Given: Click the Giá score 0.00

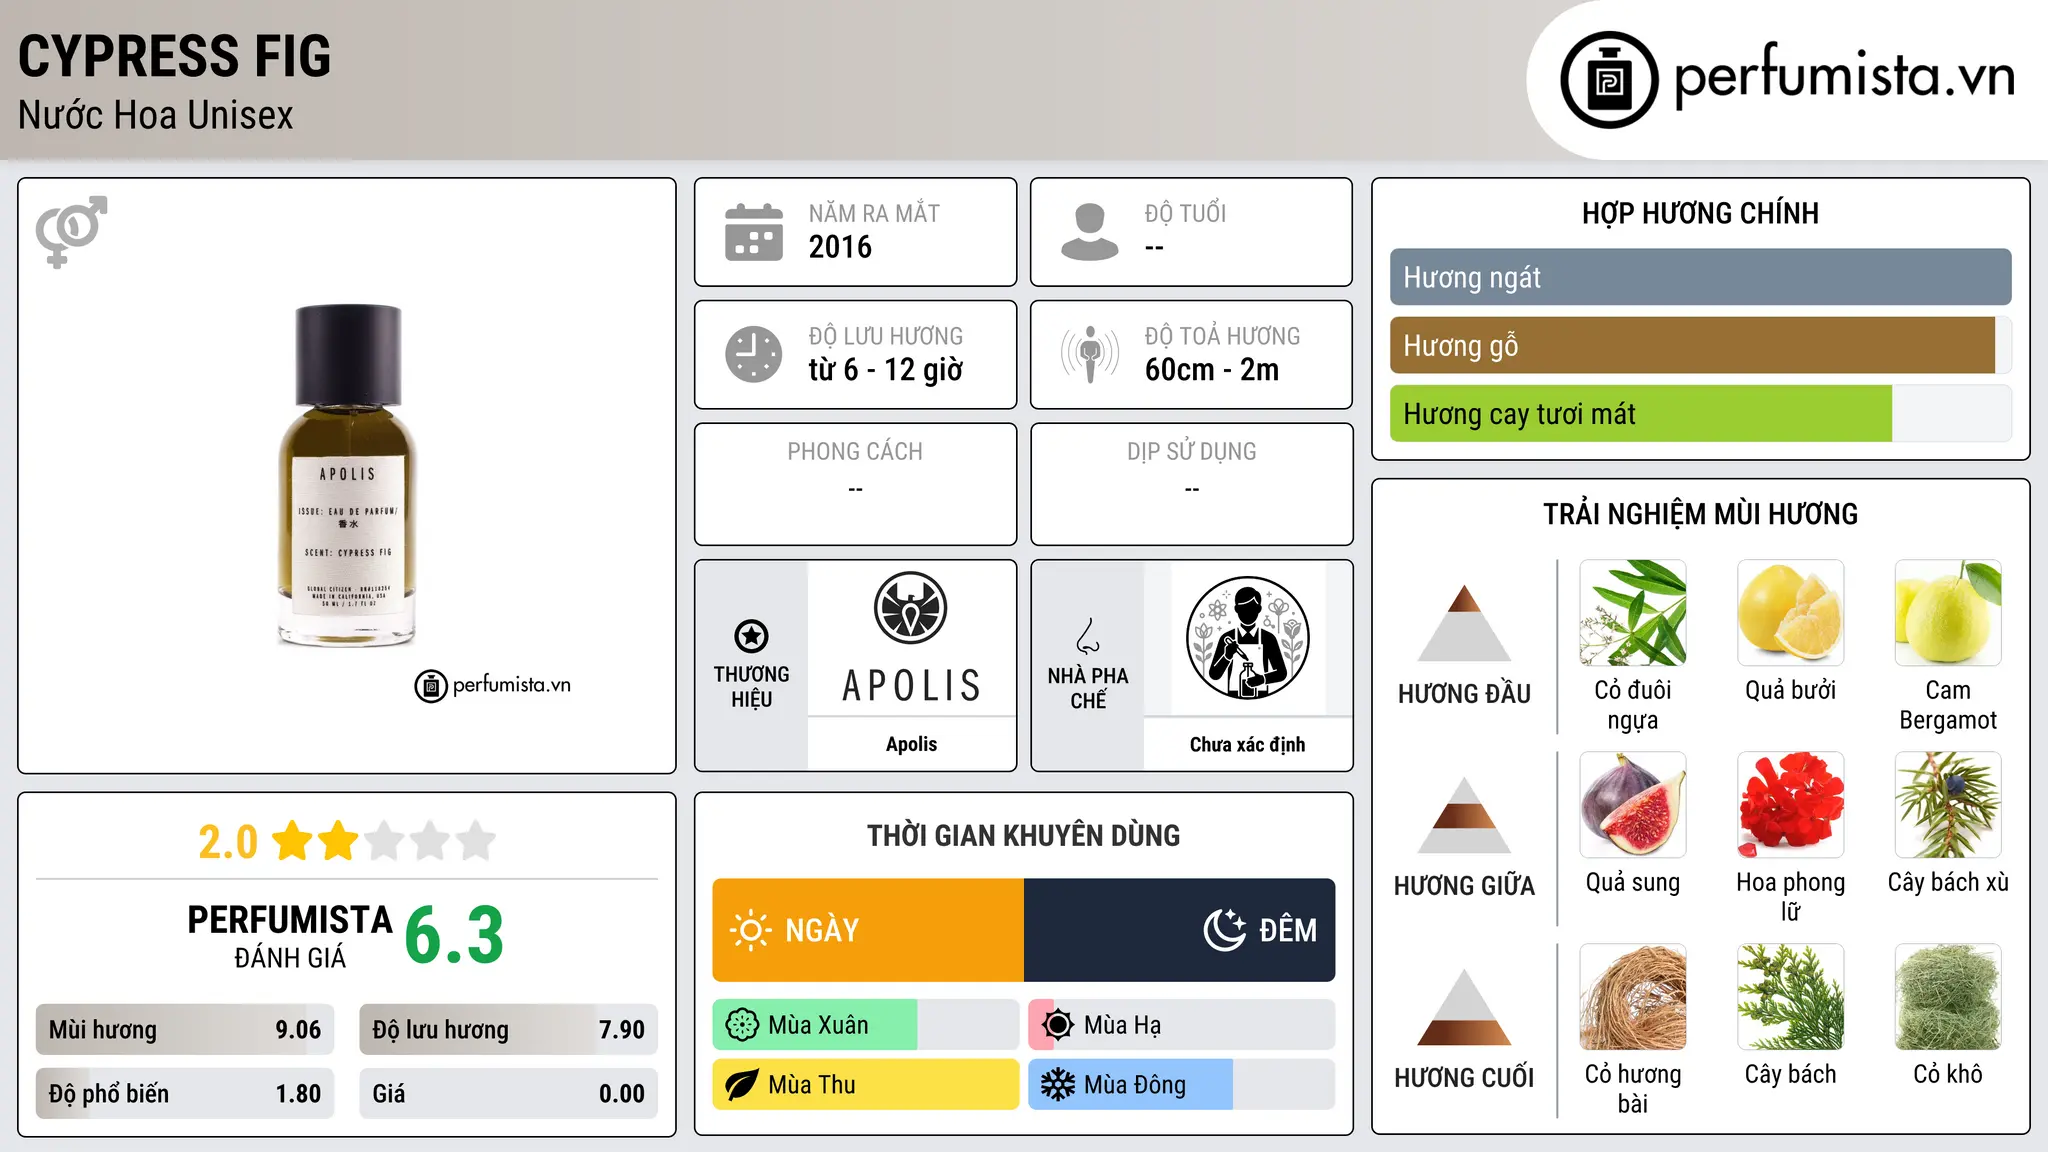Looking at the screenshot, I should 622,1094.
